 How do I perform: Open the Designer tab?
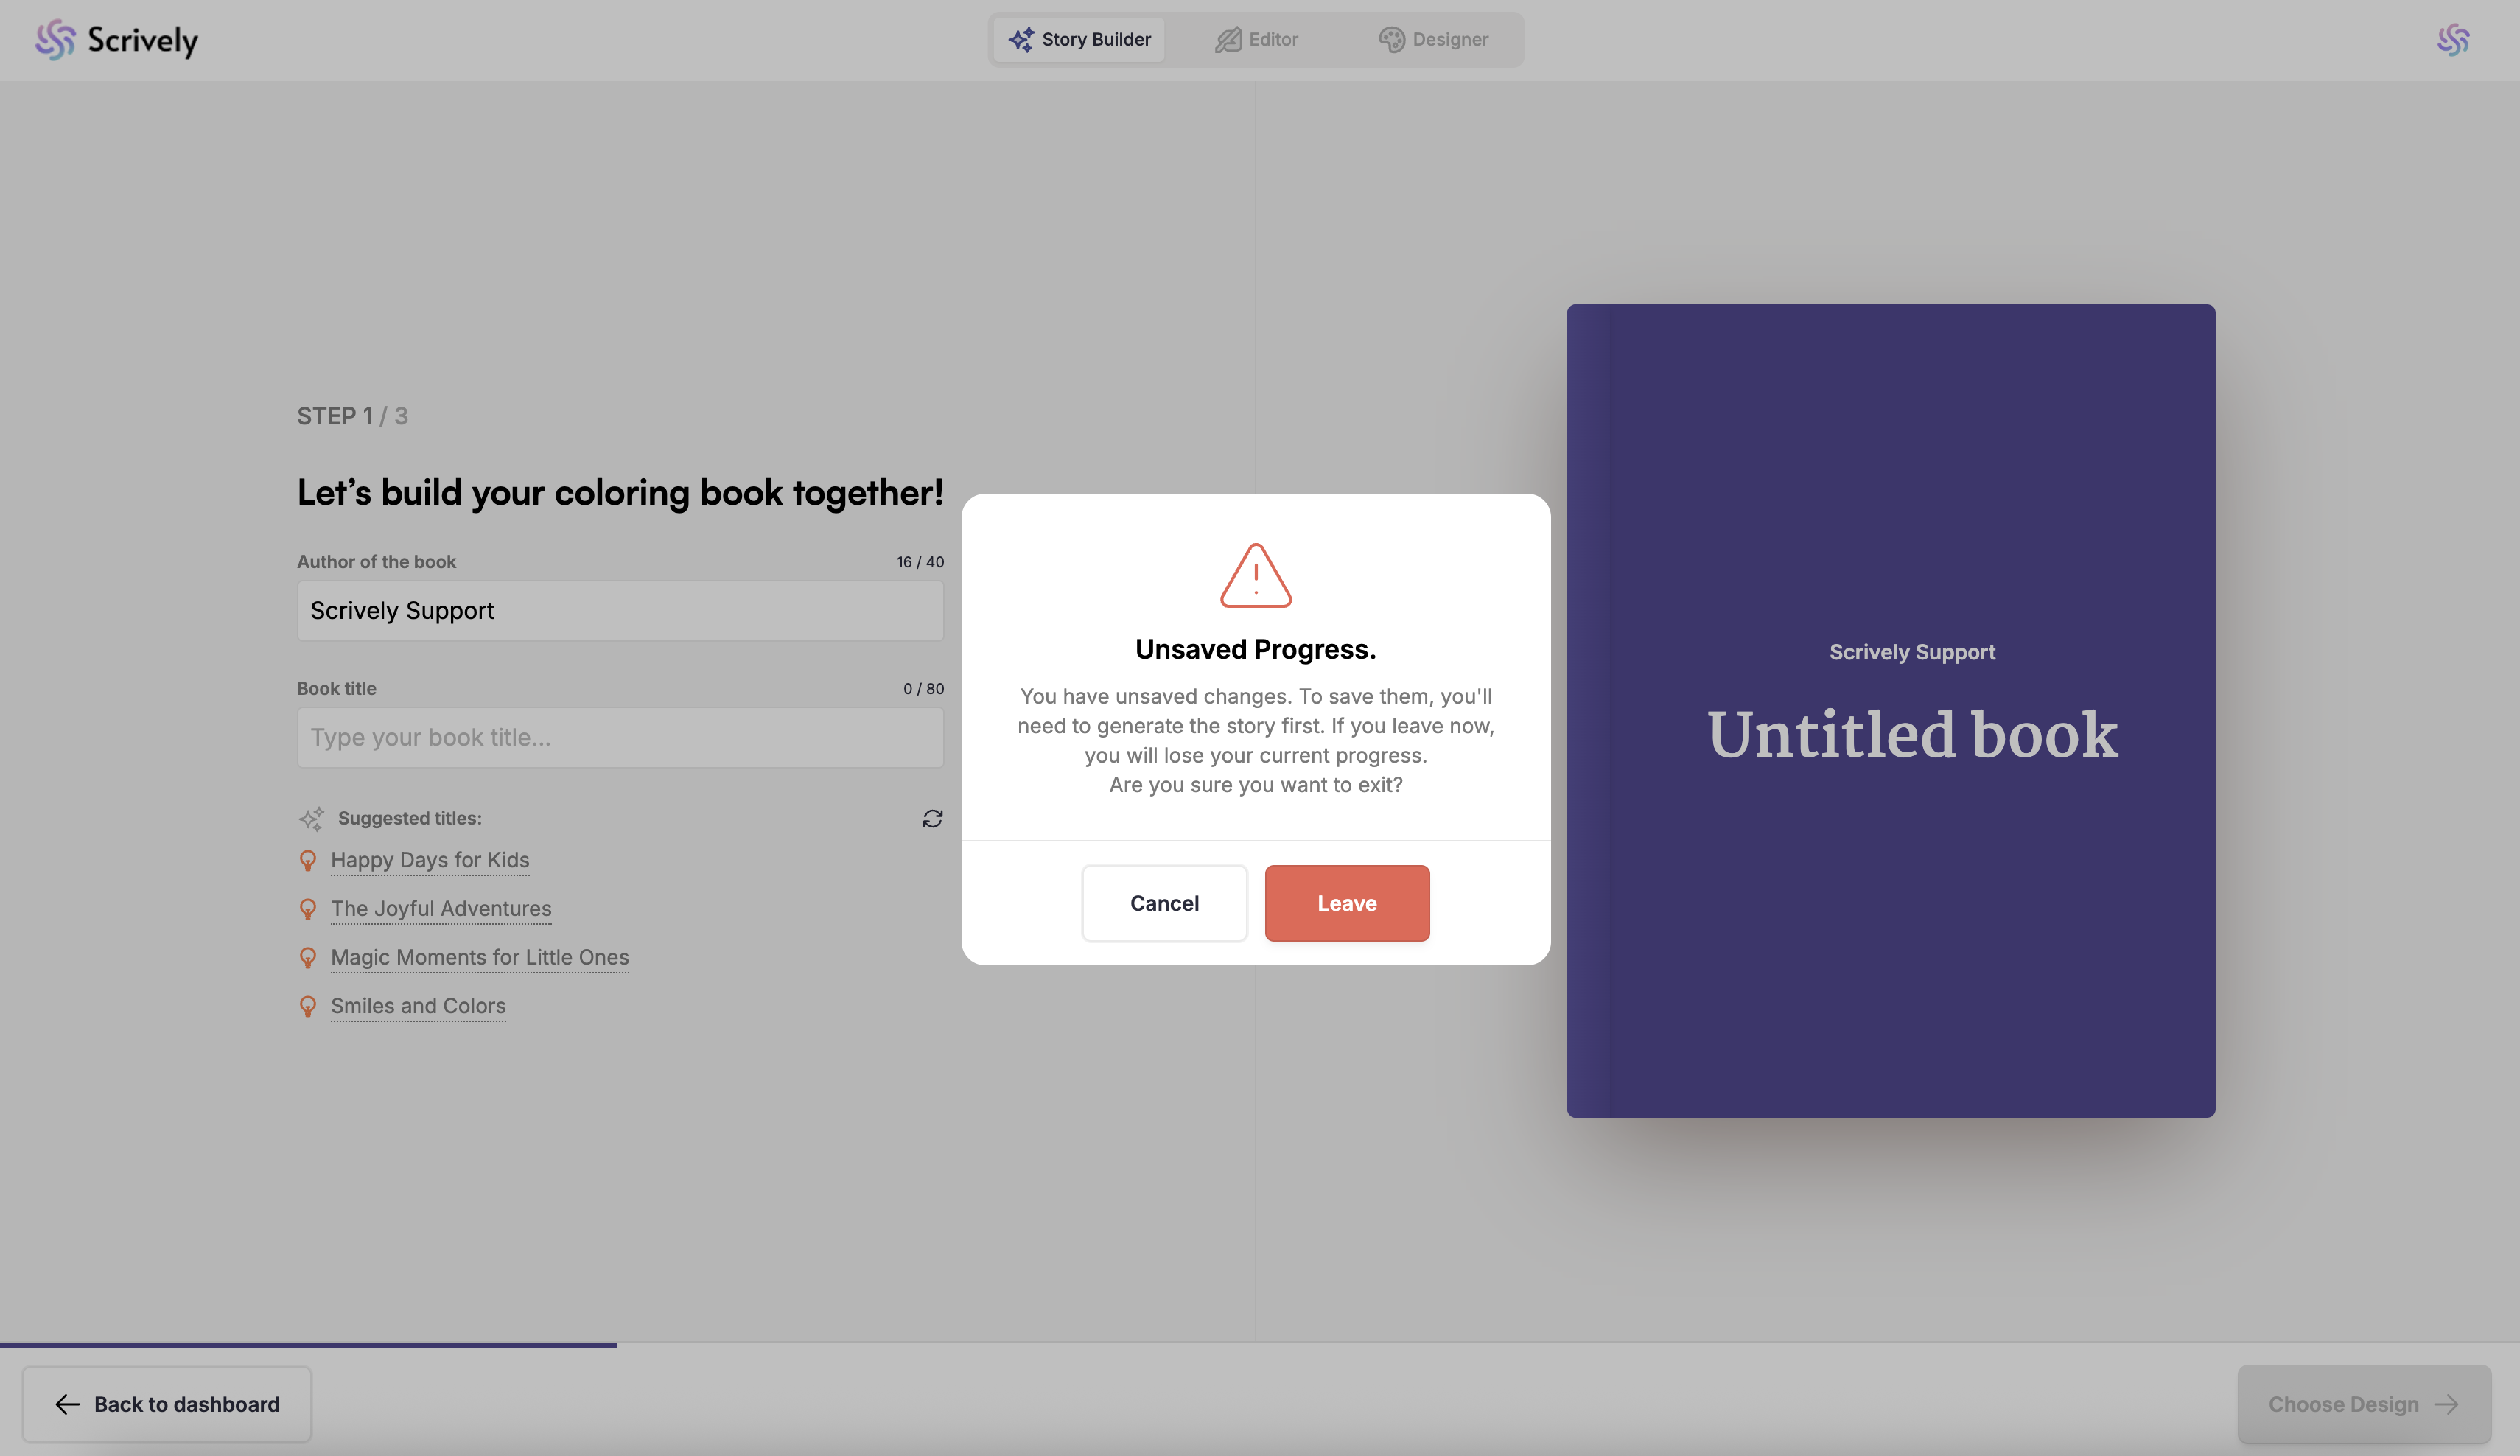tap(1433, 40)
